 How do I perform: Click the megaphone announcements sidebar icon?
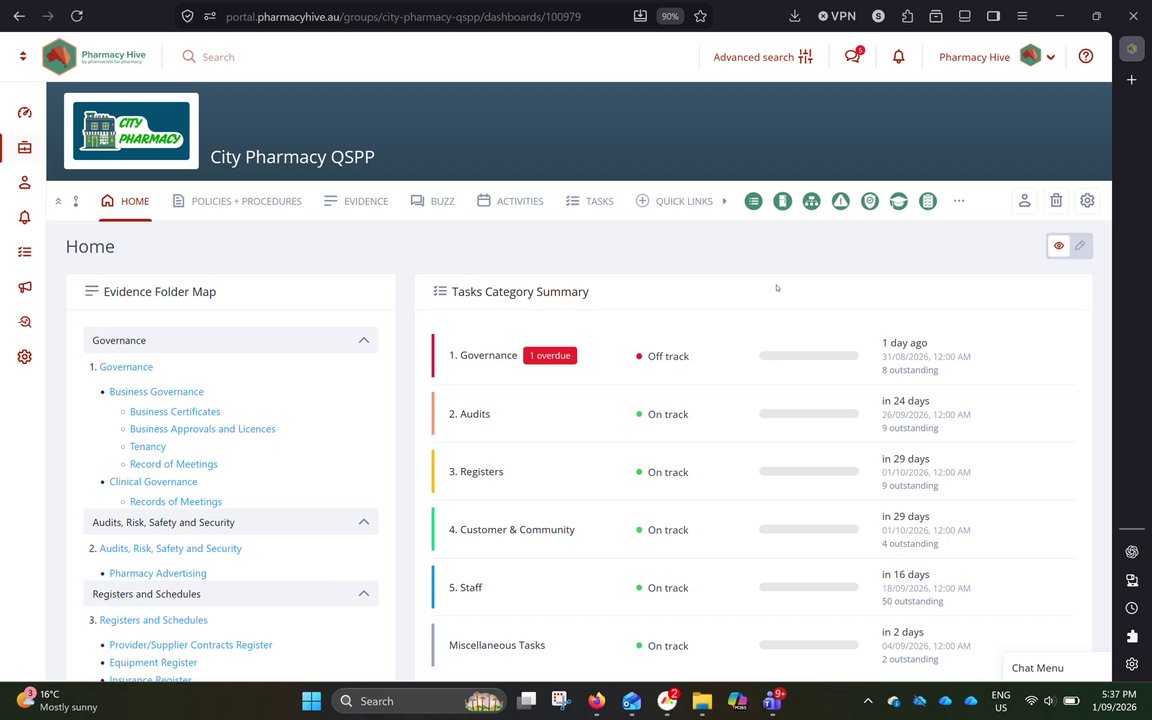tap(24, 287)
